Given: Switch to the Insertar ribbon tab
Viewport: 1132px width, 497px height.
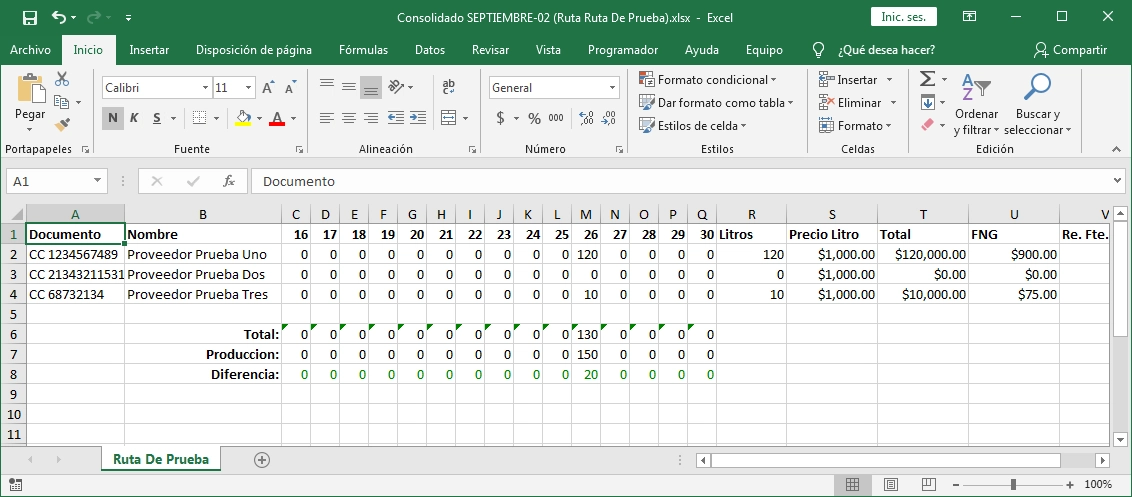Looking at the screenshot, I should [x=149, y=50].
